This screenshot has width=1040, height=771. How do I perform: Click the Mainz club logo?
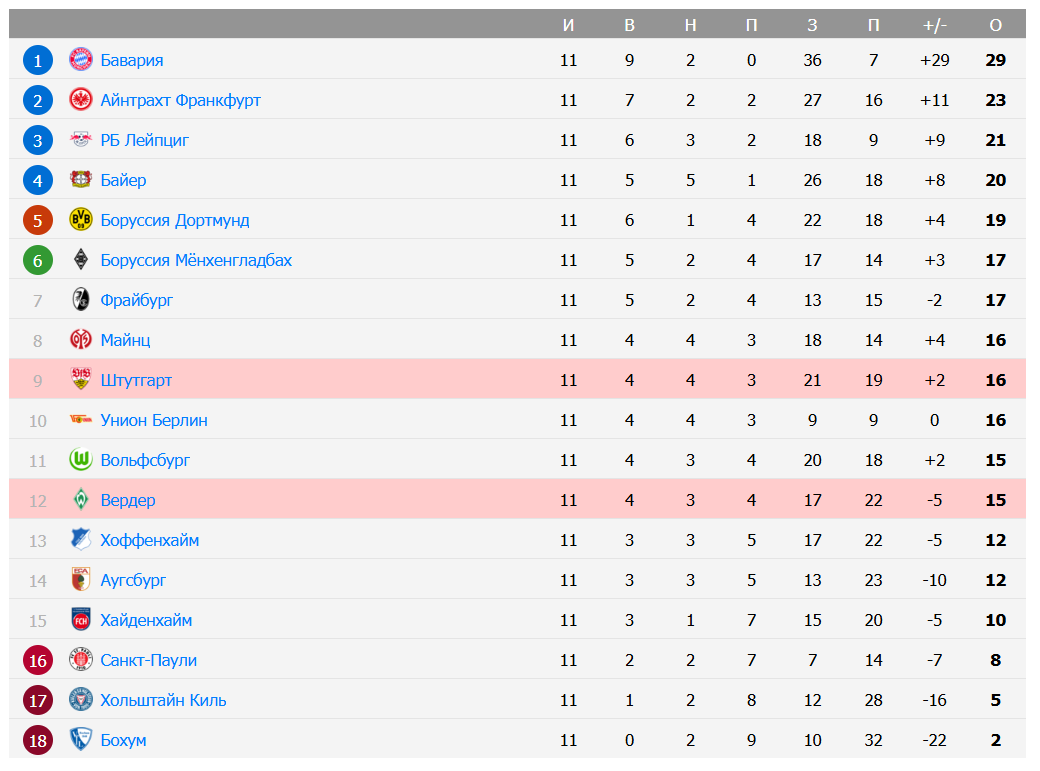coord(80,340)
